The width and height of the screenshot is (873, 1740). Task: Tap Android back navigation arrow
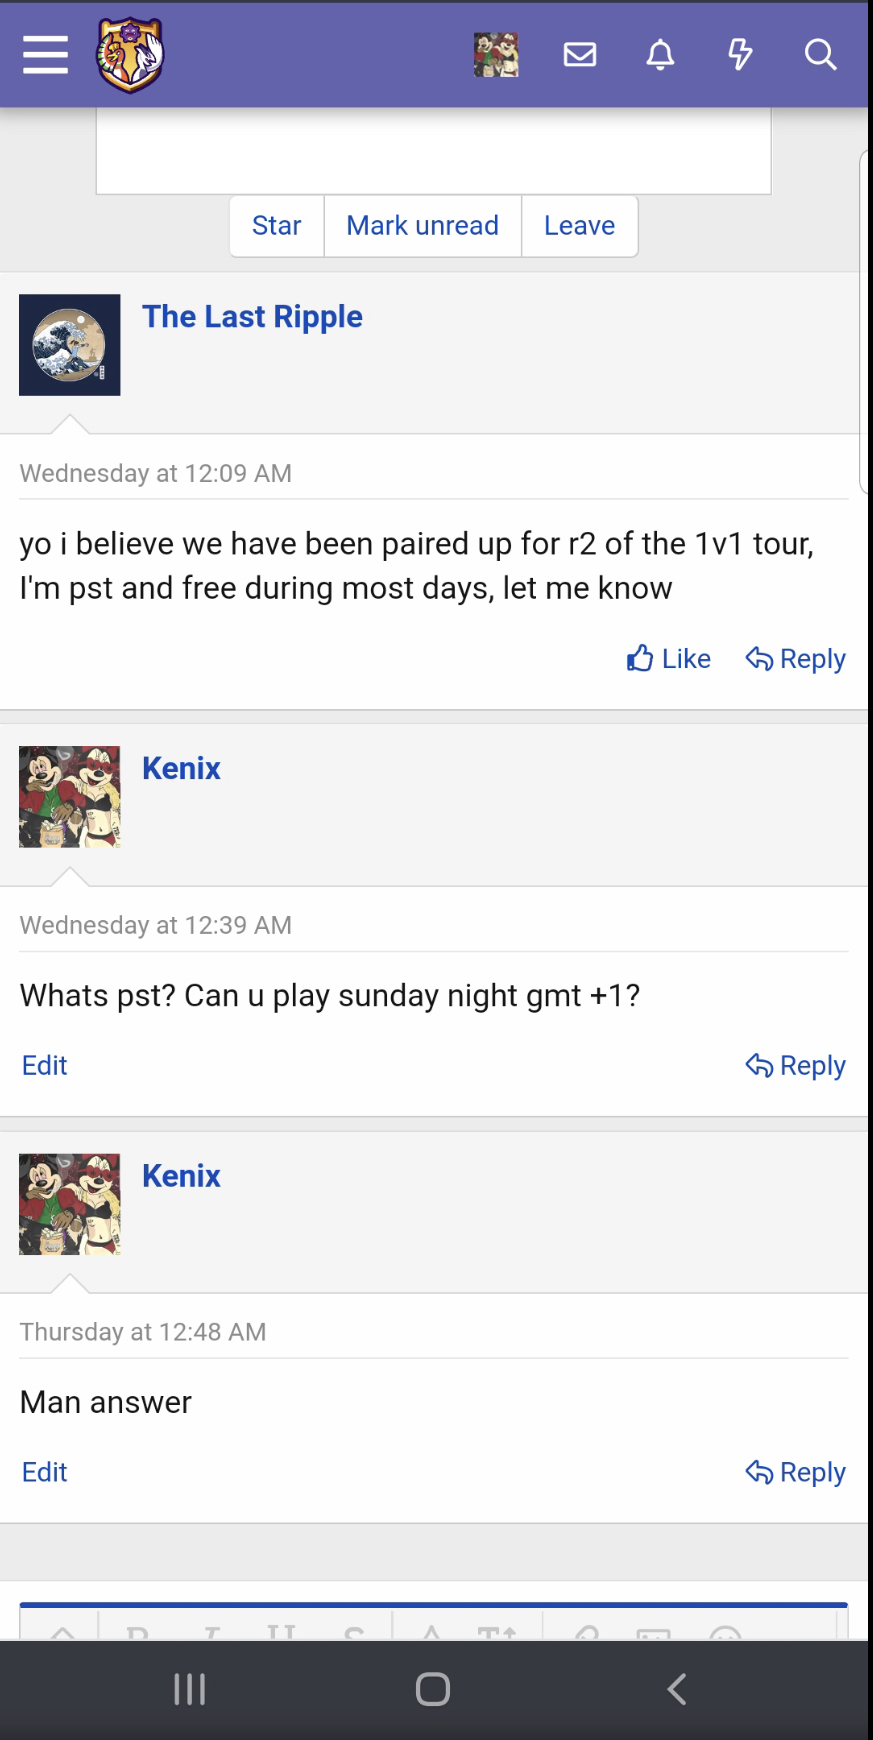[677, 1689]
